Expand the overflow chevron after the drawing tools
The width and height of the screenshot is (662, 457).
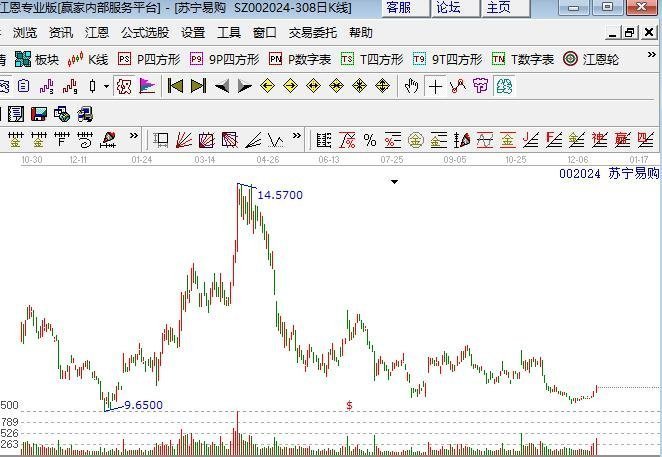click(297, 136)
